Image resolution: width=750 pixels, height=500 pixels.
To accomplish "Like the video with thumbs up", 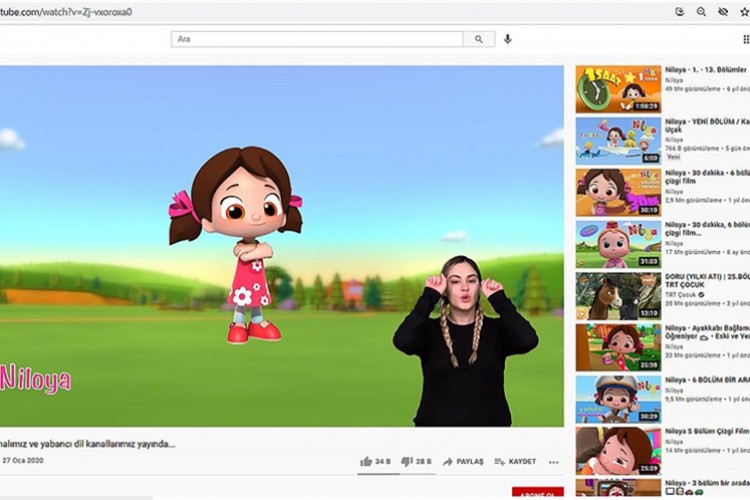I will pyautogui.click(x=367, y=462).
